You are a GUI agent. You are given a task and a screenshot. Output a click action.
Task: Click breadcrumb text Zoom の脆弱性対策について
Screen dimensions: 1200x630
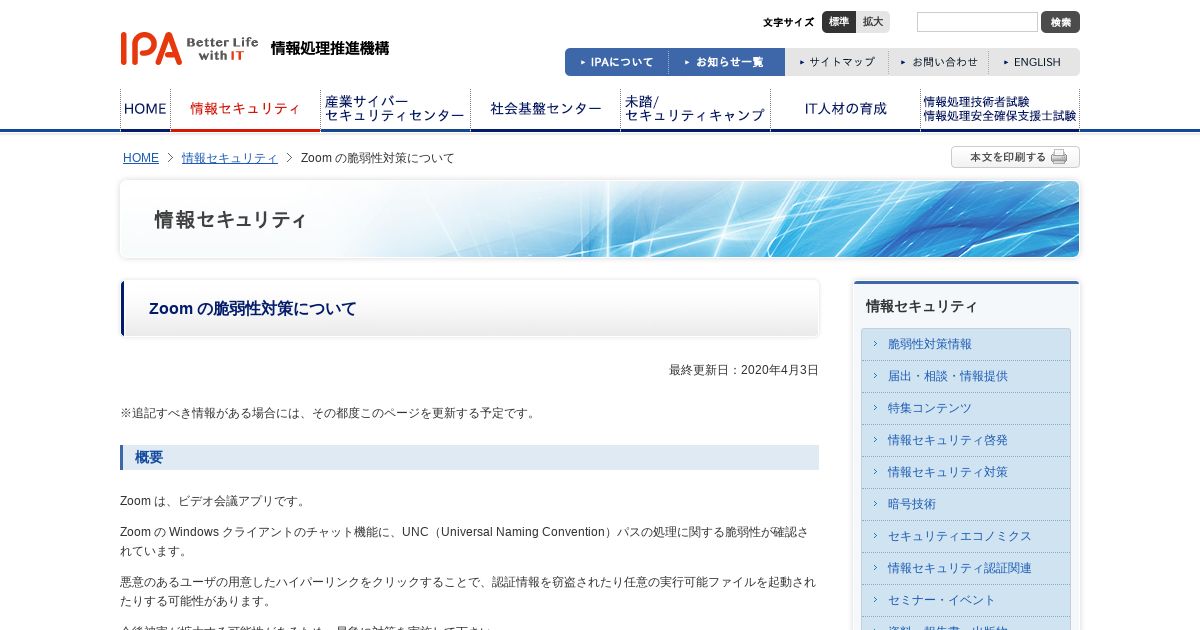[x=378, y=158]
